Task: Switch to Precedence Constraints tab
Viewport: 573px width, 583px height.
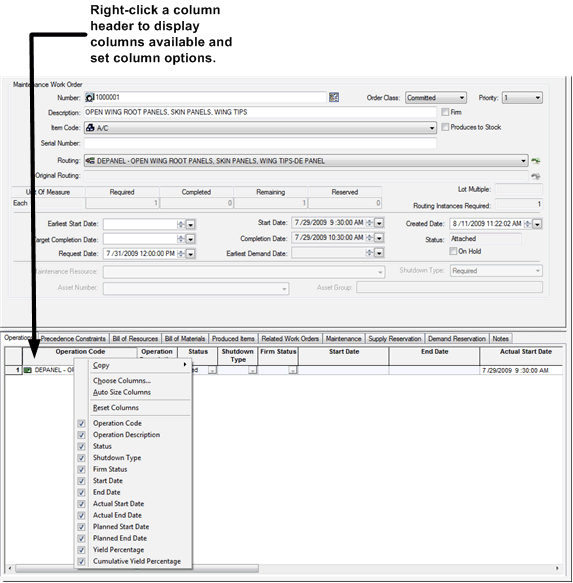Action: pos(73,339)
